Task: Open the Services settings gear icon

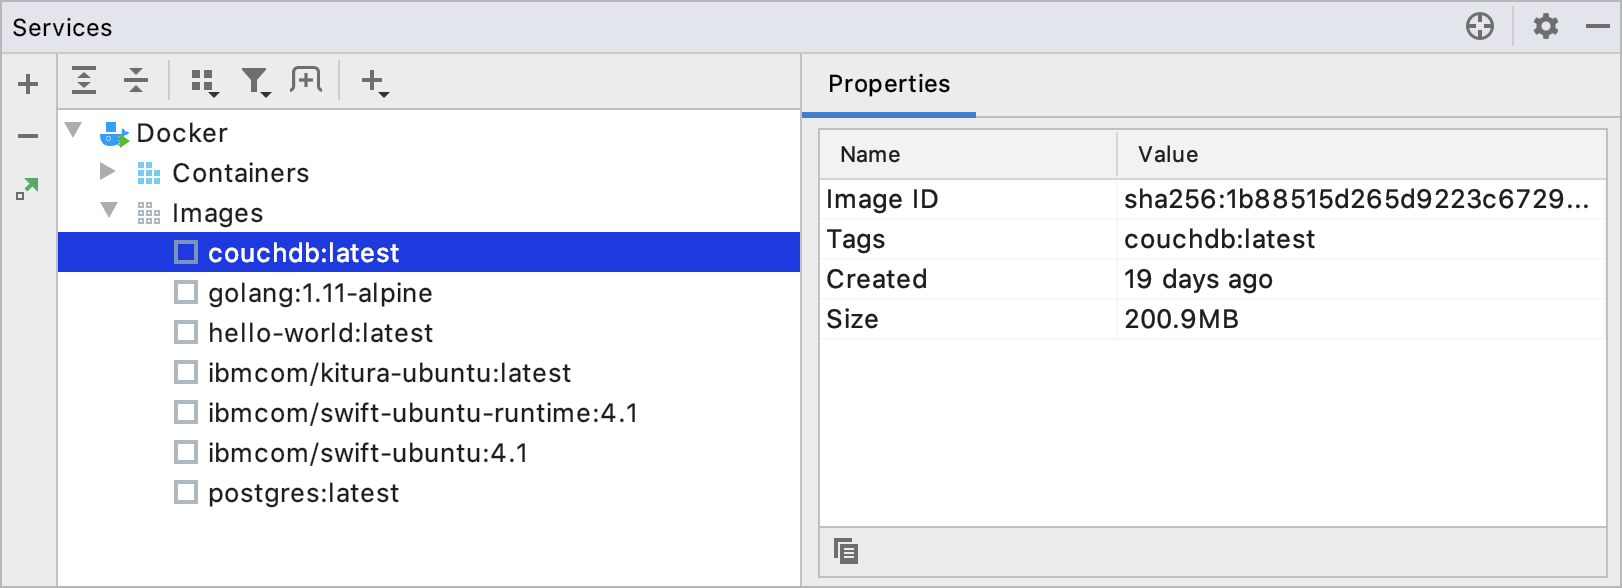Action: (x=1546, y=26)
